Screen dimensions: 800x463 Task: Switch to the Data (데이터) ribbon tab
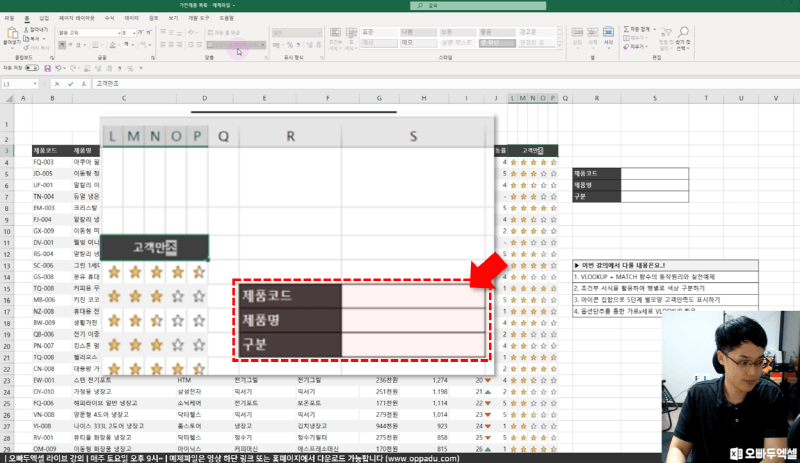pyautogui.click(x=131, y=17)
